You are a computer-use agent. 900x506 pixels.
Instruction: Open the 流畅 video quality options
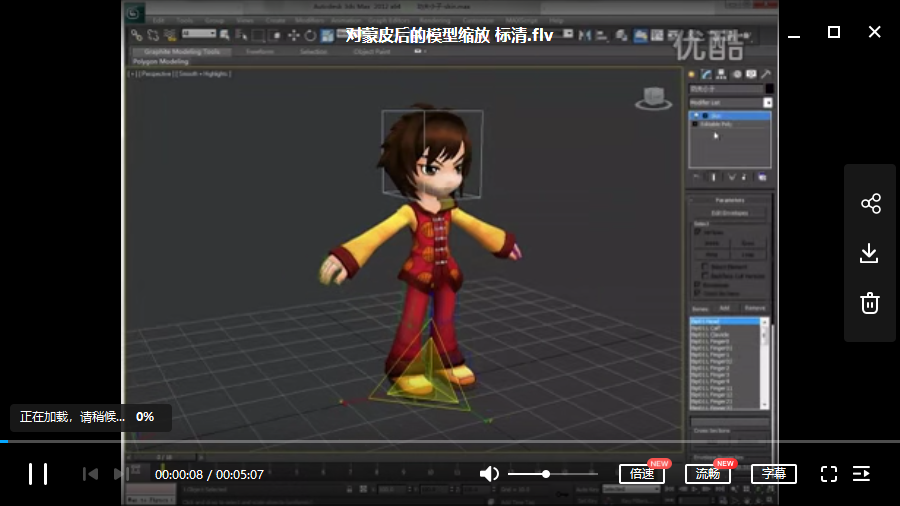click(708, 474)
